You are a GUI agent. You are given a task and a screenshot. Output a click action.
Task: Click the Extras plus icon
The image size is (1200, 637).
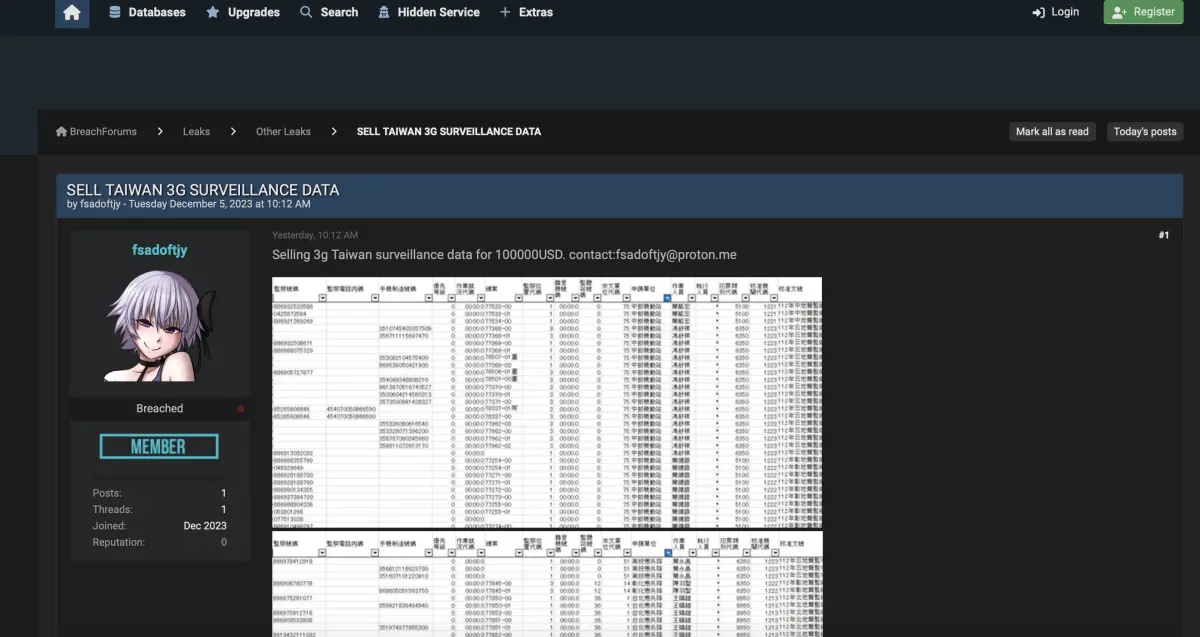tap(505, 12)
